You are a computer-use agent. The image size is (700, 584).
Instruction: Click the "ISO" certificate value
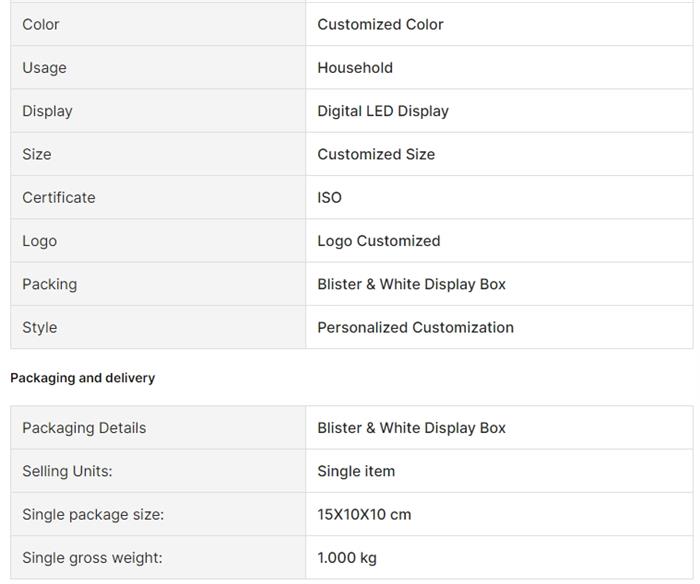[329, 197]
